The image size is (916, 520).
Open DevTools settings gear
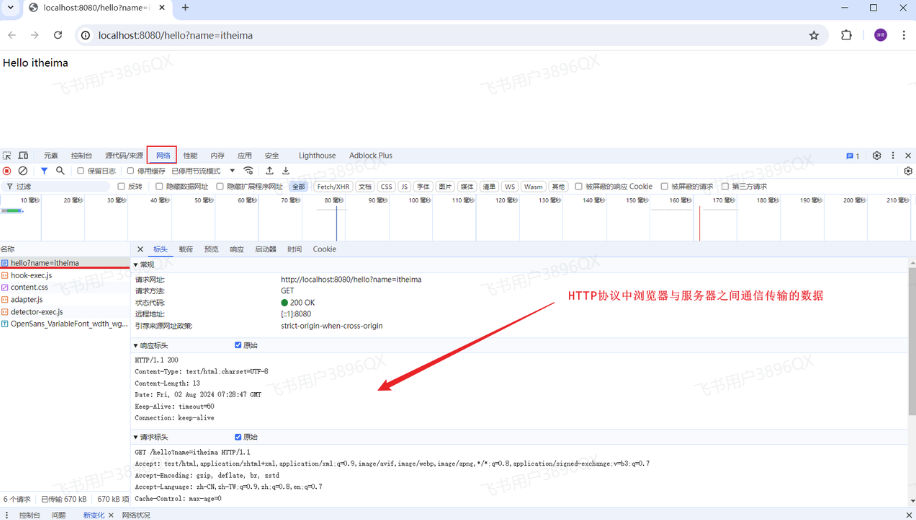coord(877,155)
